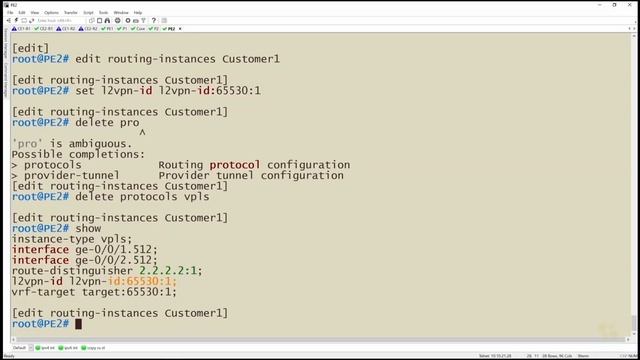Switch to the P1 session tab
This screenshot has width=640, height=360.
point(122,29)
